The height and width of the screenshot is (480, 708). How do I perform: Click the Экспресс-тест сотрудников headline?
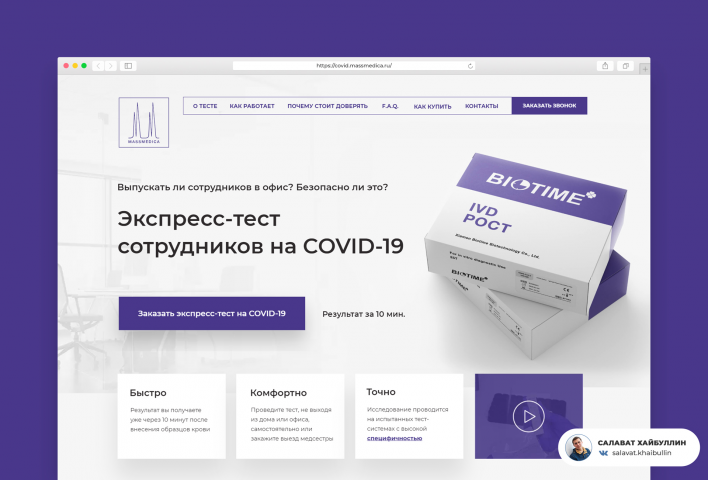[261, 233]
